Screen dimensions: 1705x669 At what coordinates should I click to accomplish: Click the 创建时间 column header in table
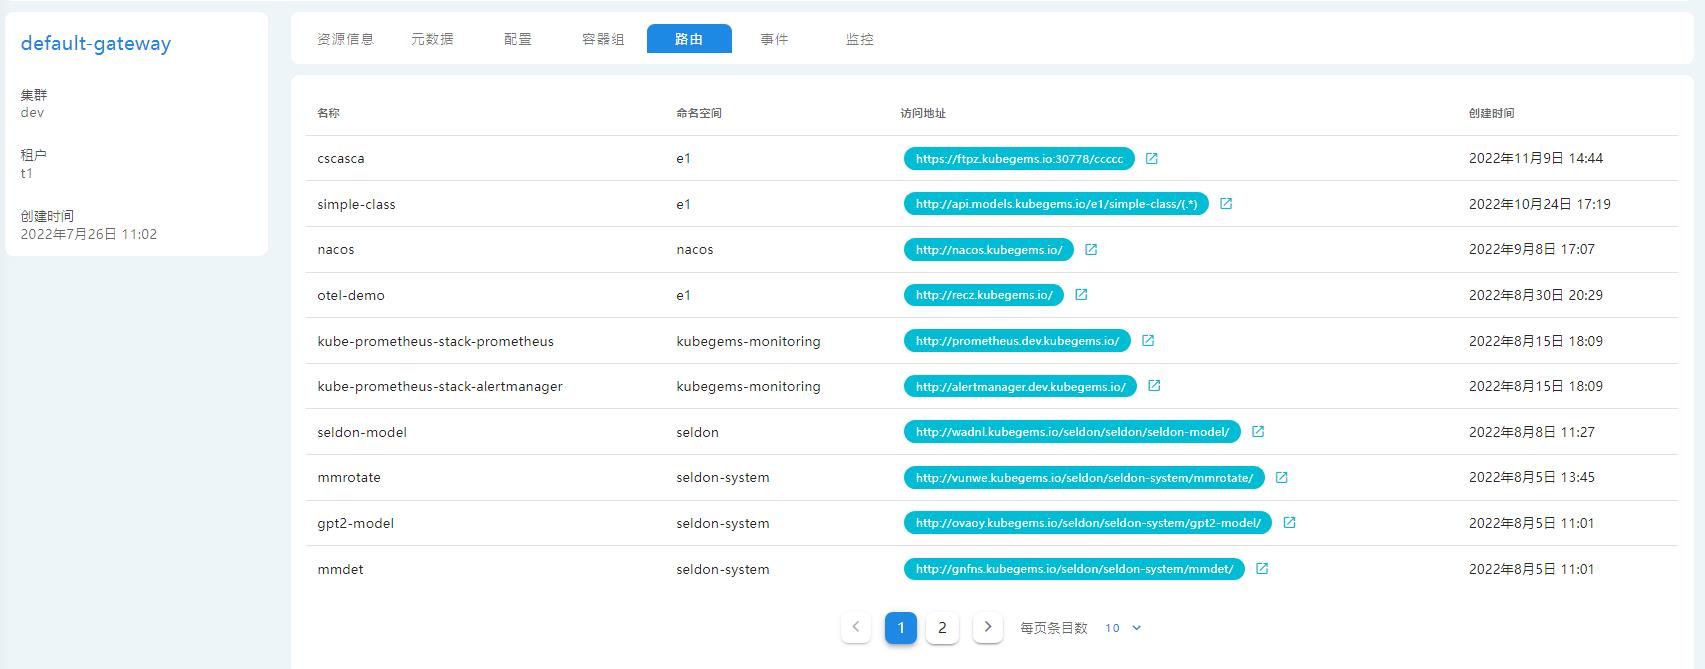point(1491,113)
